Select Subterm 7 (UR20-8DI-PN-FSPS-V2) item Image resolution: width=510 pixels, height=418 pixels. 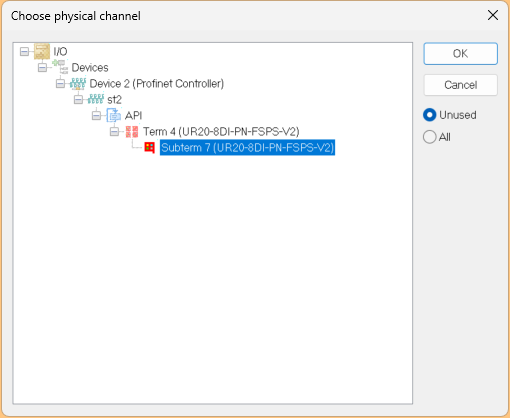[x=247, y=147]
